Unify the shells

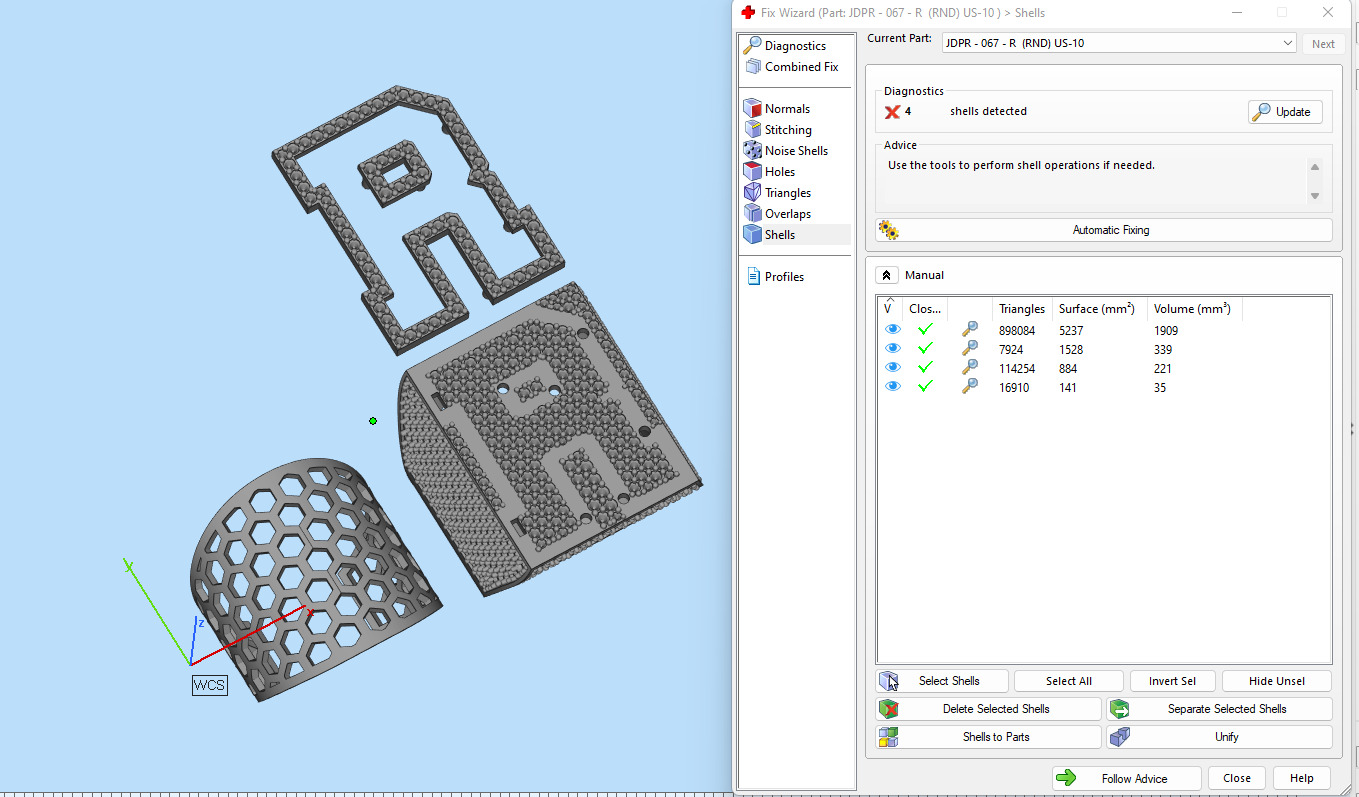(1220, 737)
